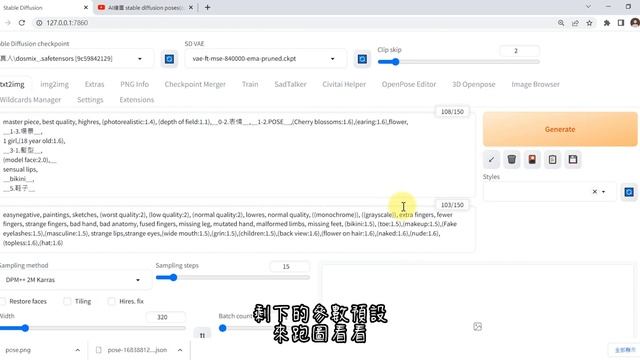Enable Restore faces checkbox

(x=3, y=301)
